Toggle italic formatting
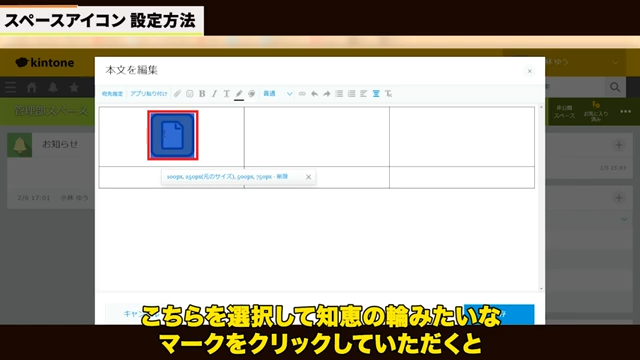This screenshot has height=360, width=640. 214,94
